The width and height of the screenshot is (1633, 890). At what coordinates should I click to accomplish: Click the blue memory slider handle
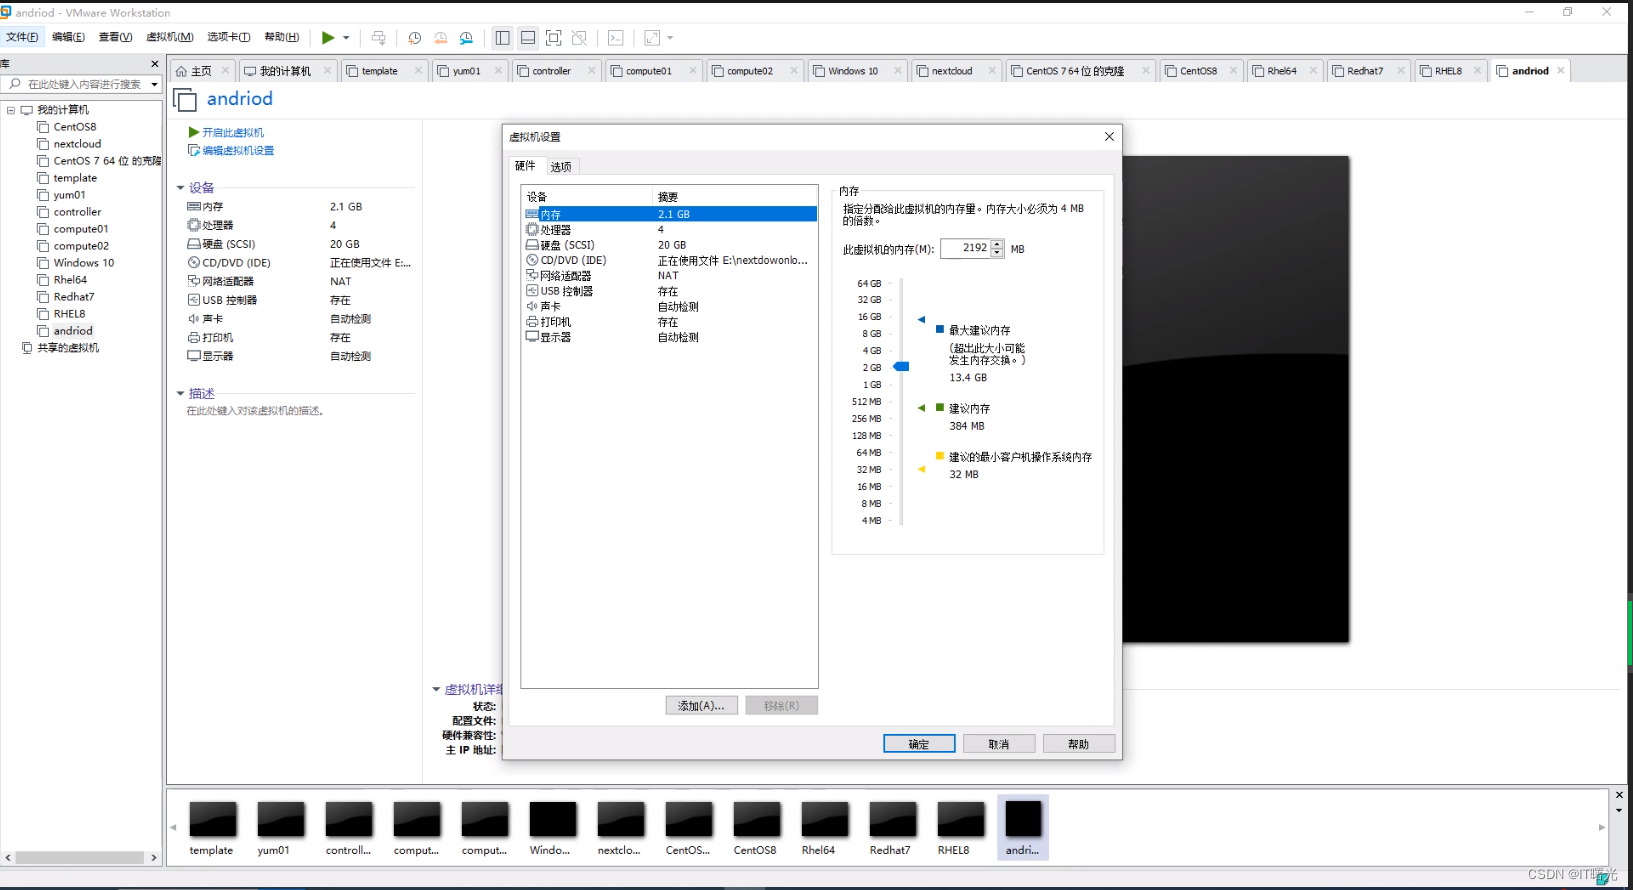[901, 367]
